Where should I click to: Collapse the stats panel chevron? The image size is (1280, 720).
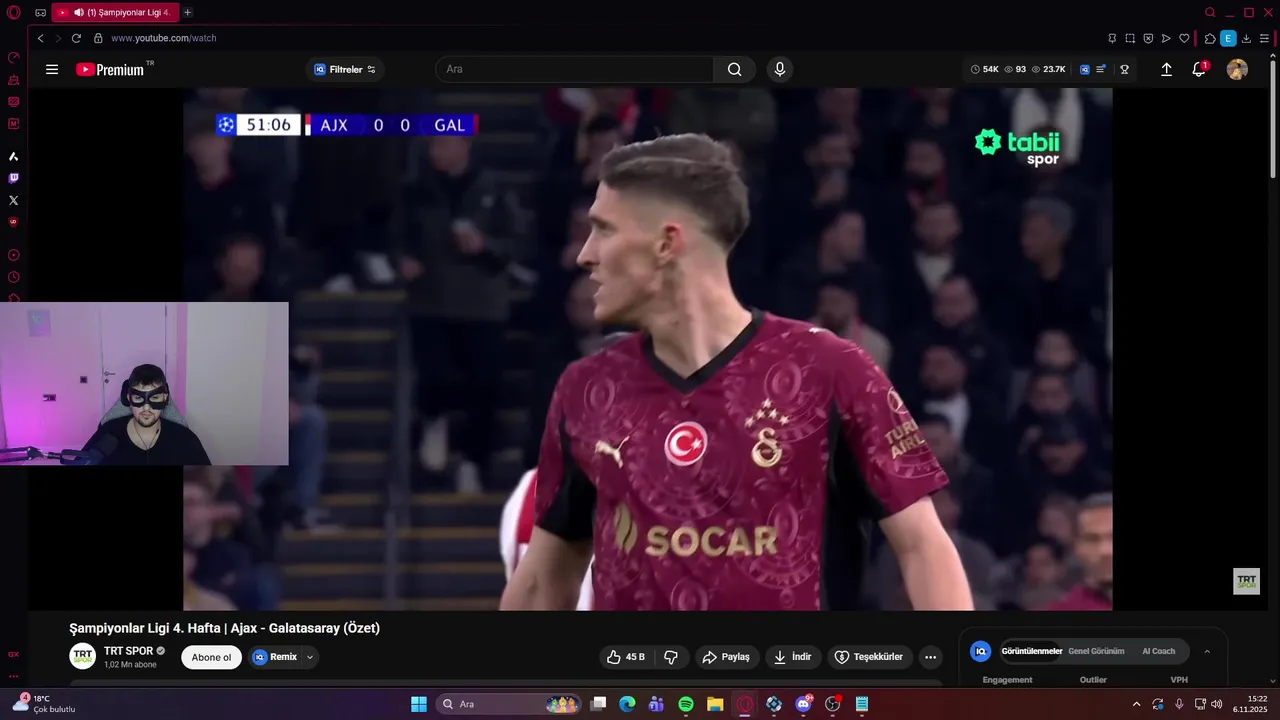(x=1207, y=651)
